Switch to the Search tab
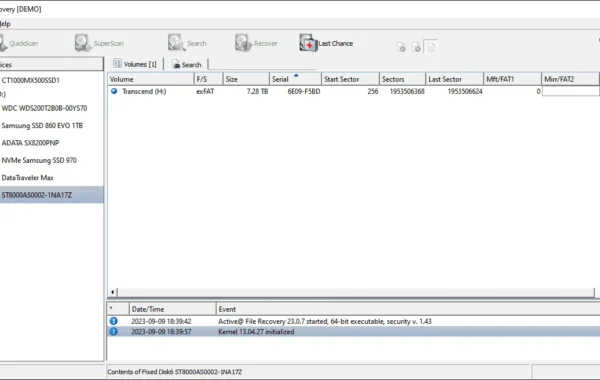Image resolution: width=600 pixels, height=380 pixels. coord(186,65)
